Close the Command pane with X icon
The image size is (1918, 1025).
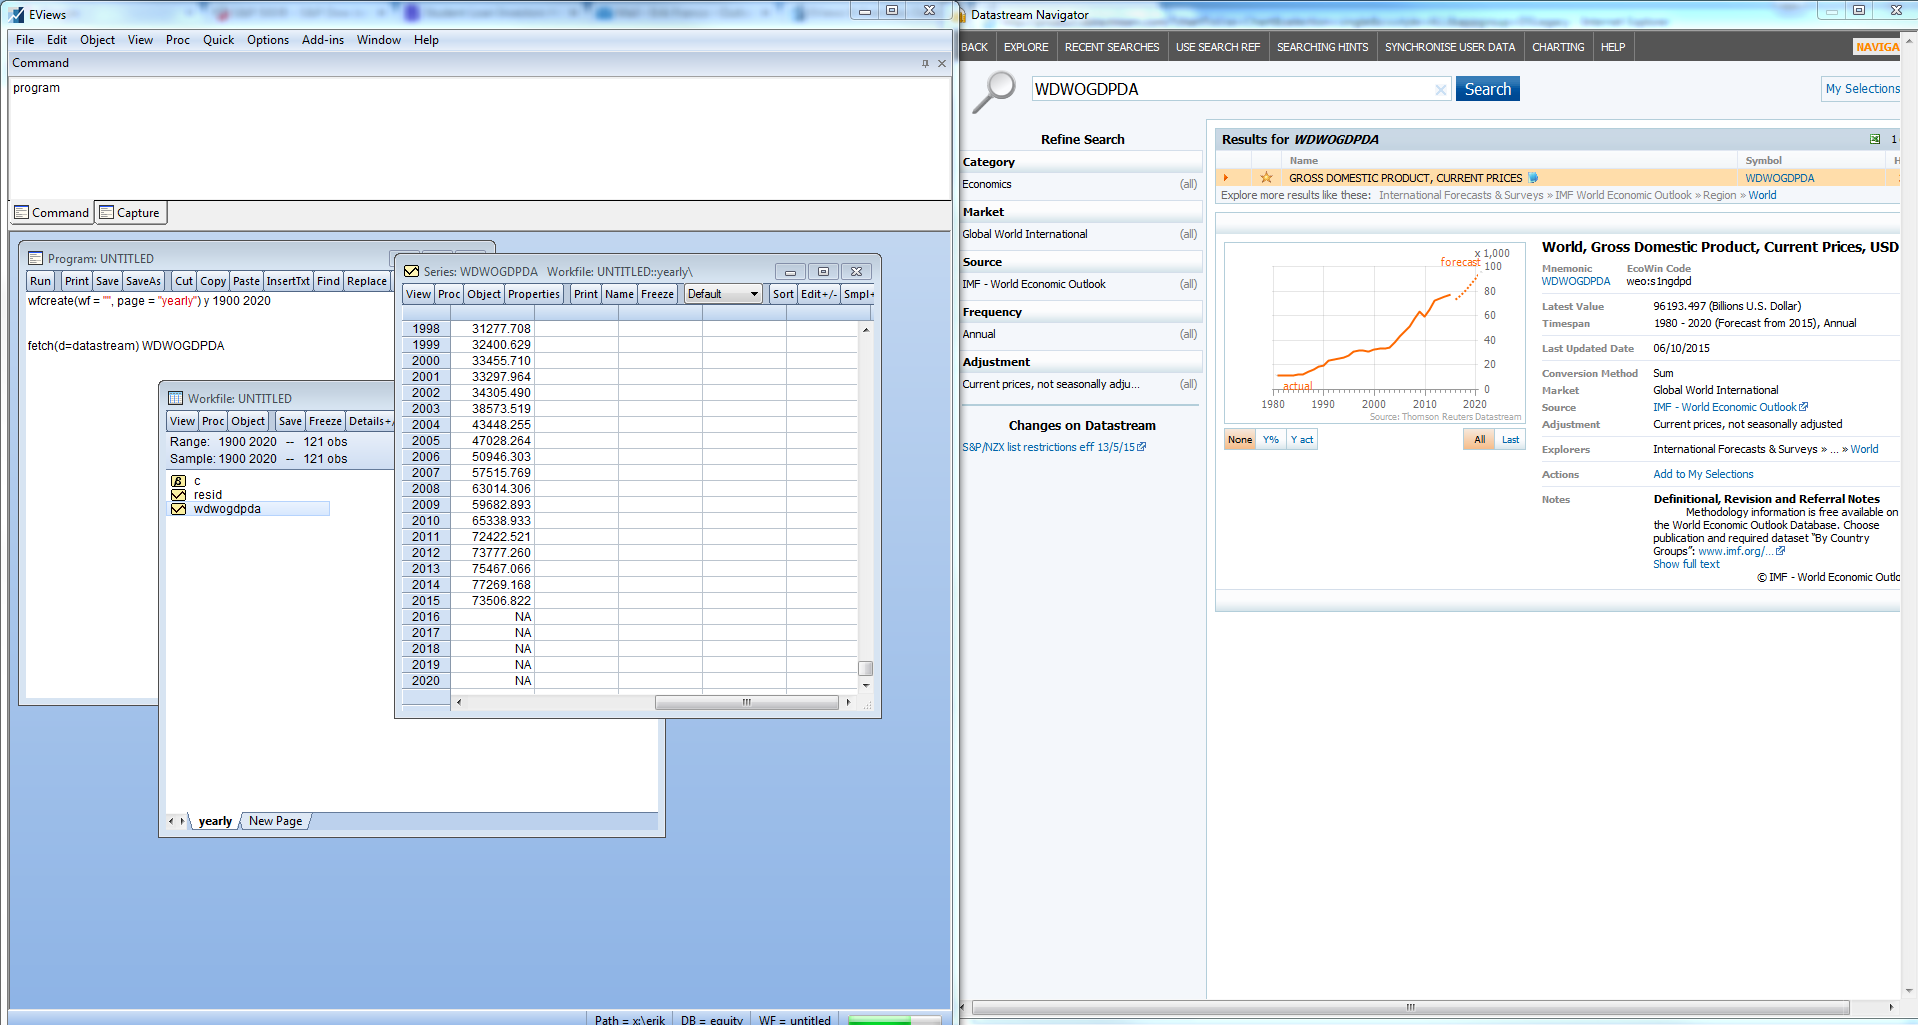coord(941,63)
